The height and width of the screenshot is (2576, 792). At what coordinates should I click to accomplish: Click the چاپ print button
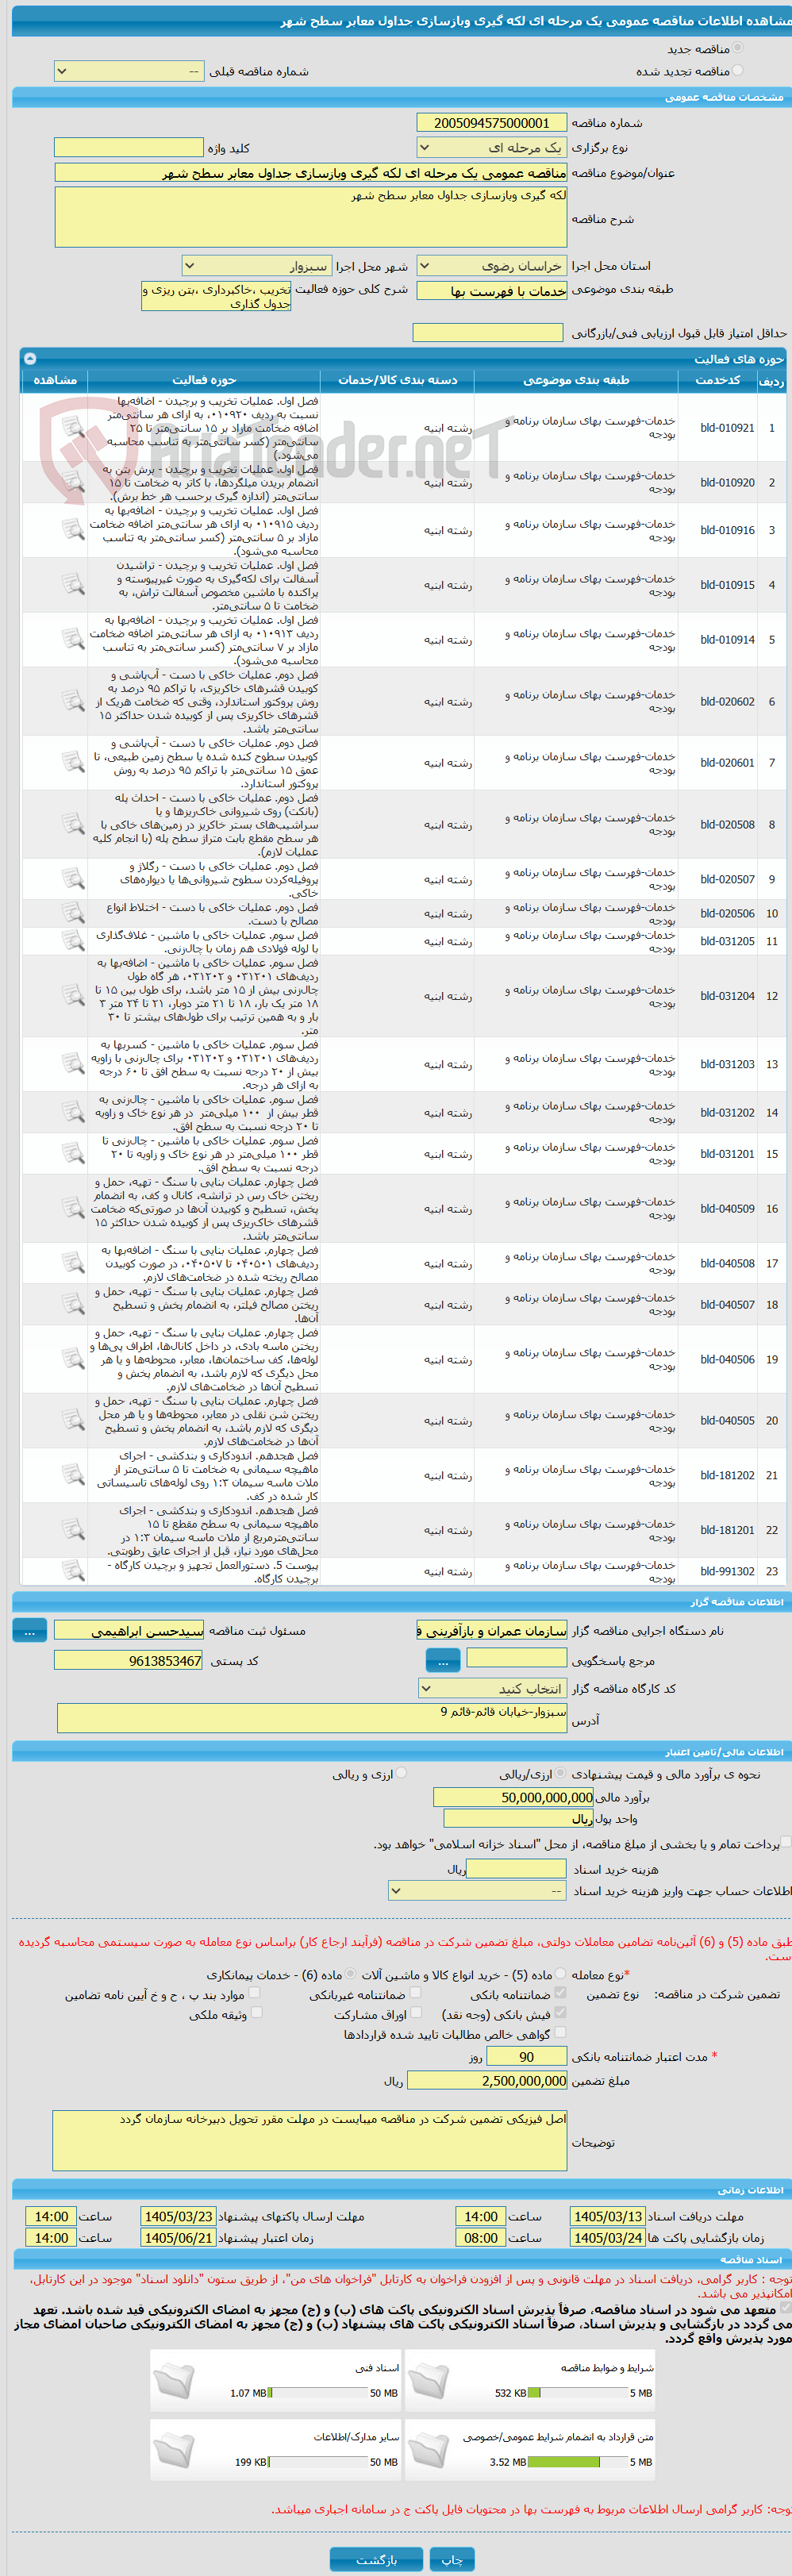(452, 2559)
